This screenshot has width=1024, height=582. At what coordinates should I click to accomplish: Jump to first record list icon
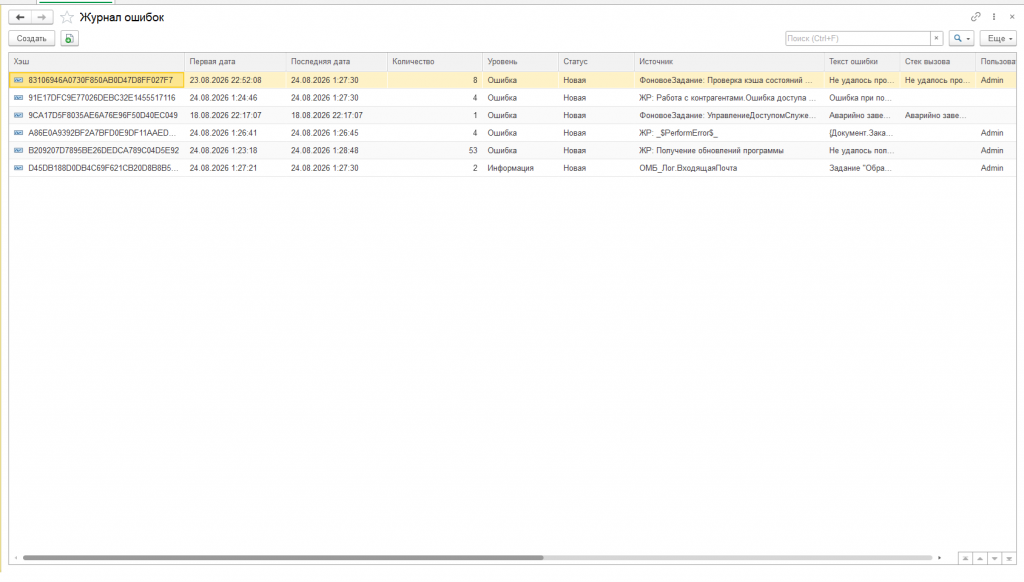tap(965, 559)
